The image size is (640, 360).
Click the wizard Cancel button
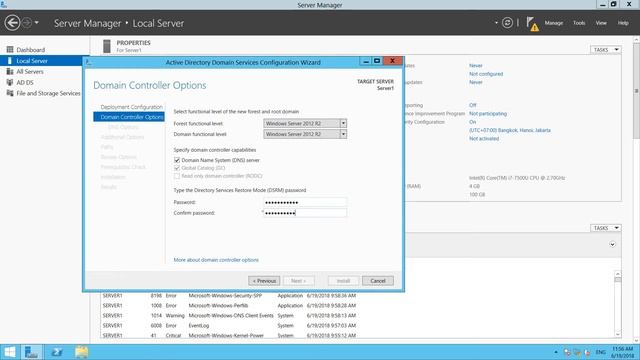378,281
